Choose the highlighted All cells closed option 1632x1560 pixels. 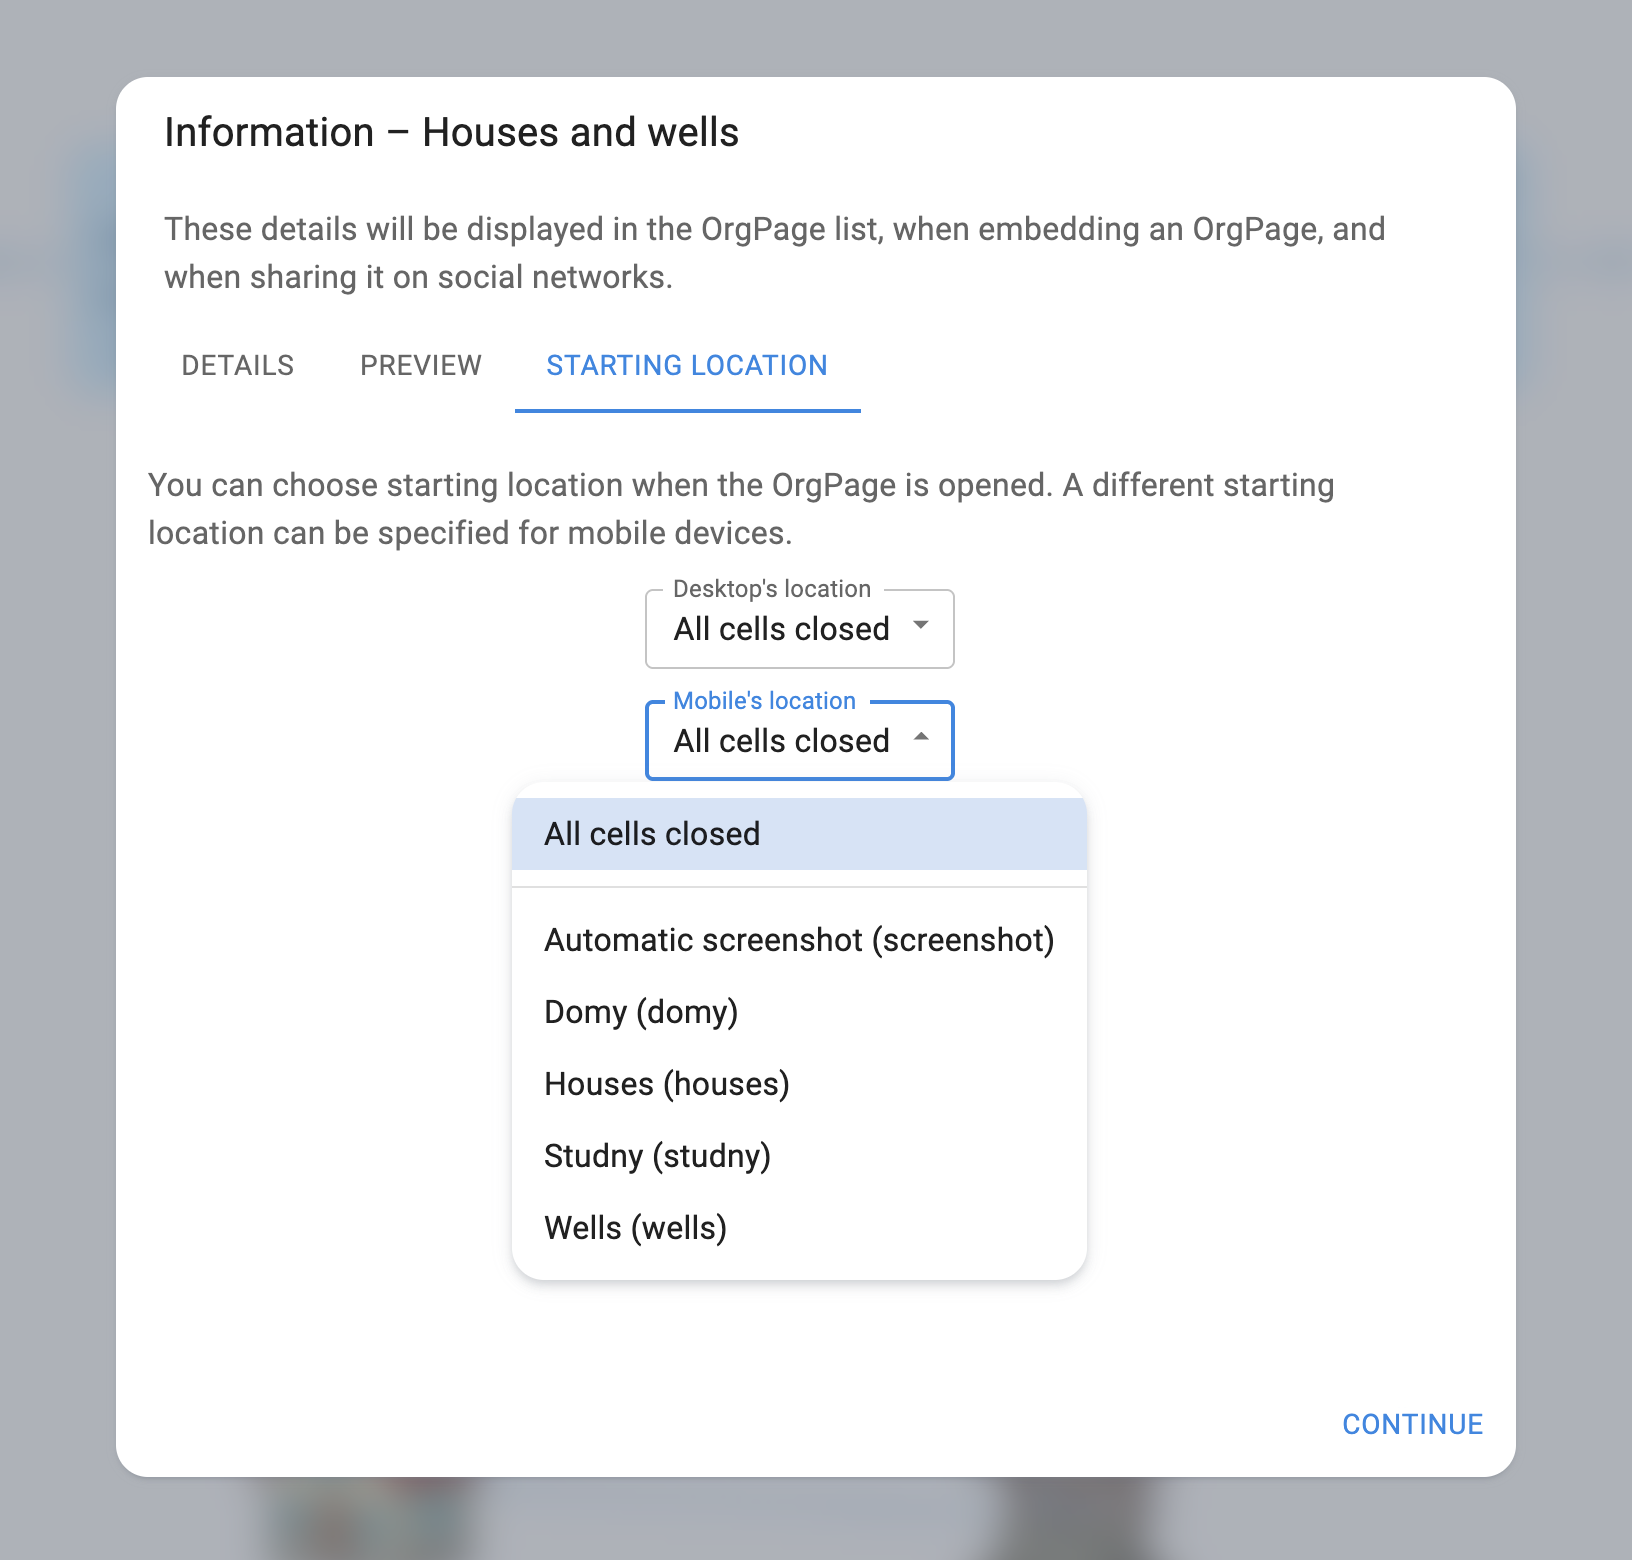(x=652, y=834)
